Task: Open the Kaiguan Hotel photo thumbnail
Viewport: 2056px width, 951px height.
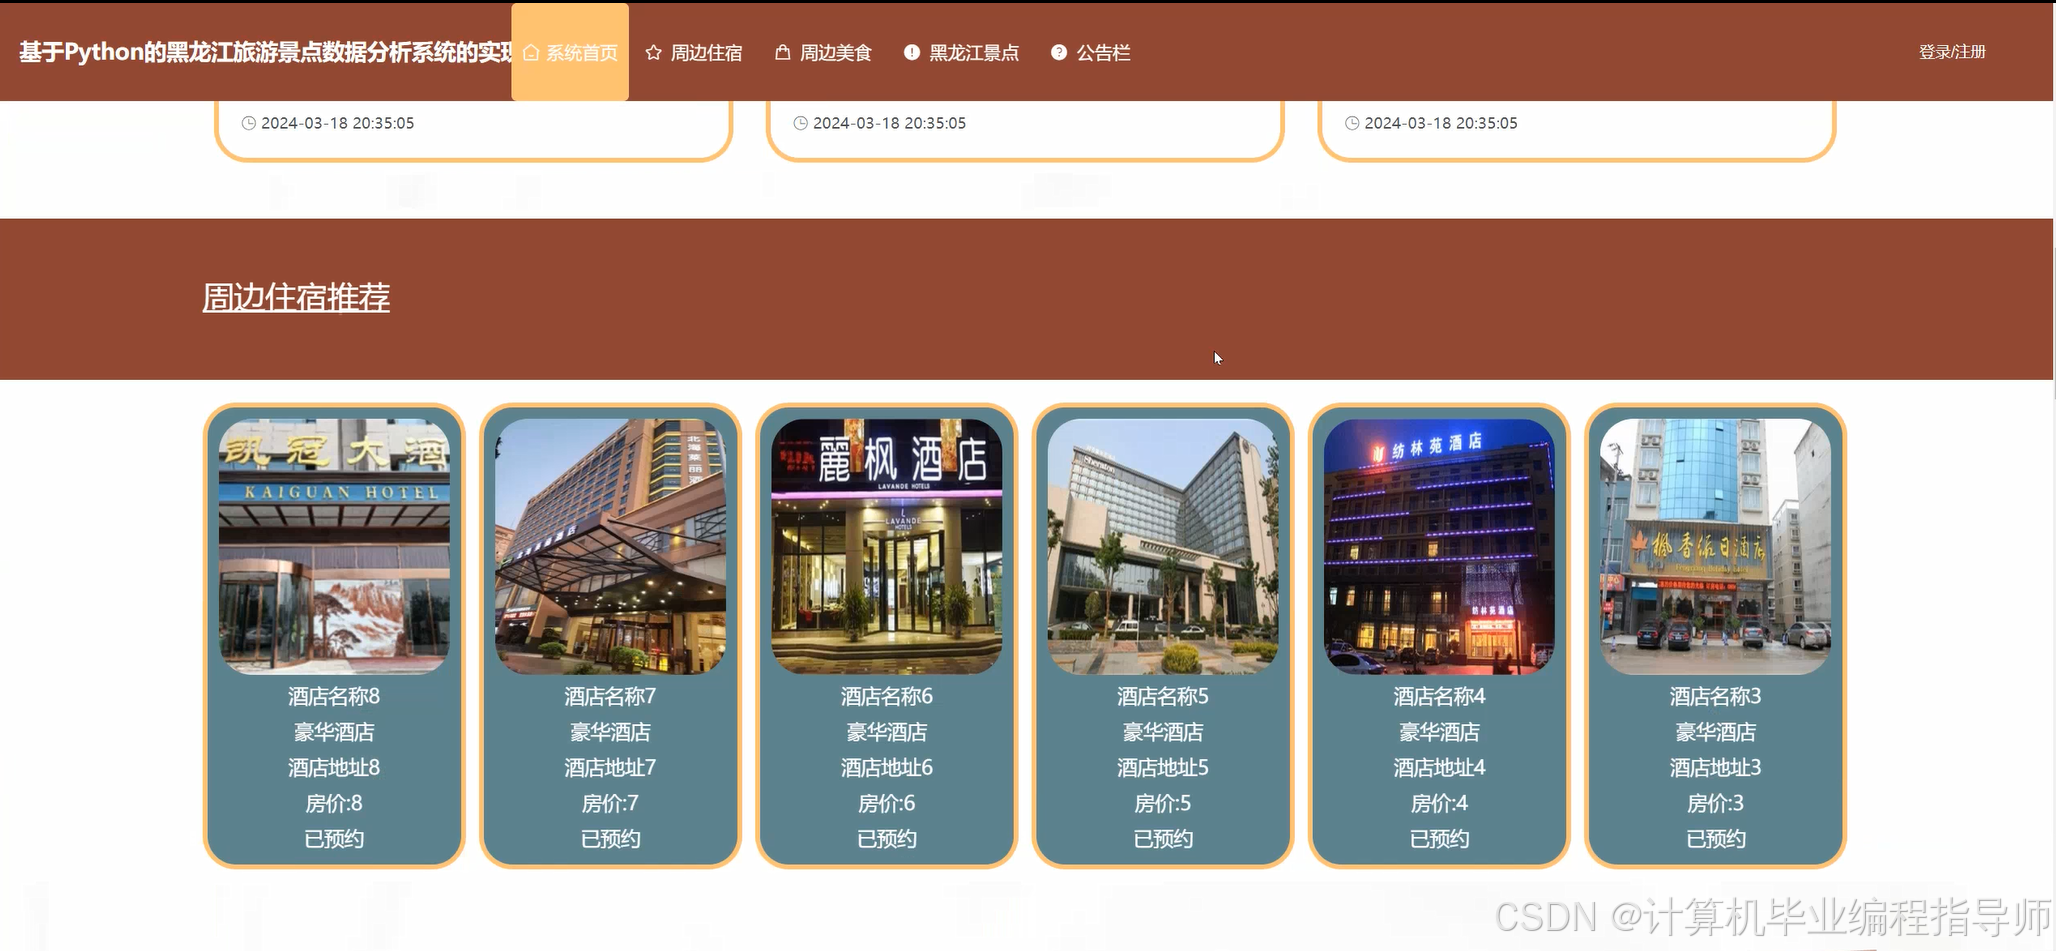Action: click(x=333, y=545)
